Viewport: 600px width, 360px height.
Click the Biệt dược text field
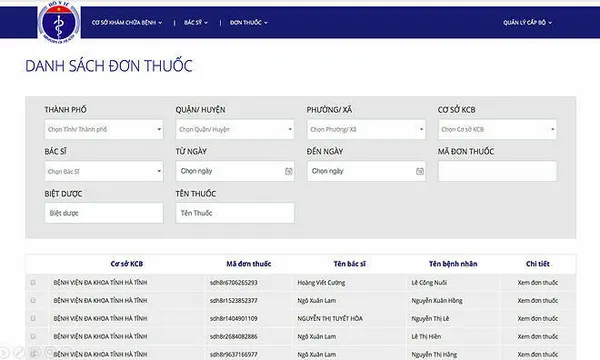tap(104, 213)
